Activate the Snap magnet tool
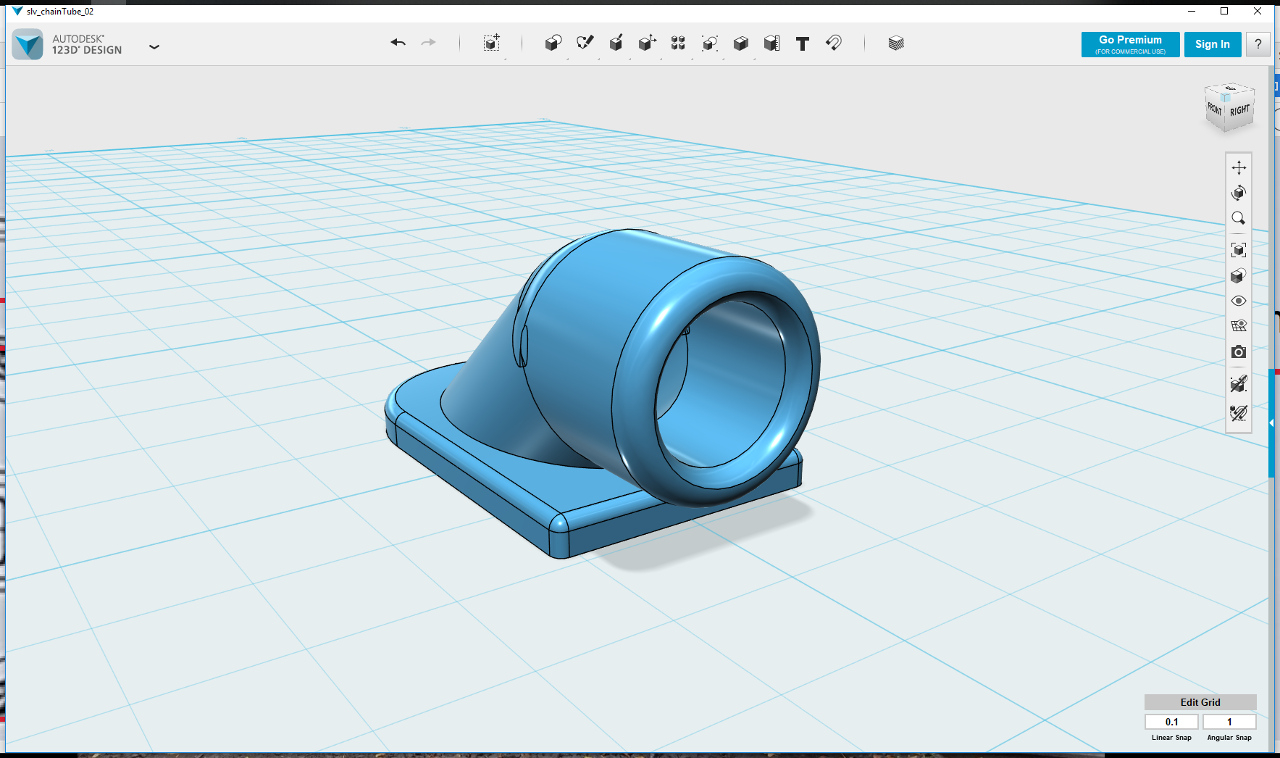 [834, 43]
